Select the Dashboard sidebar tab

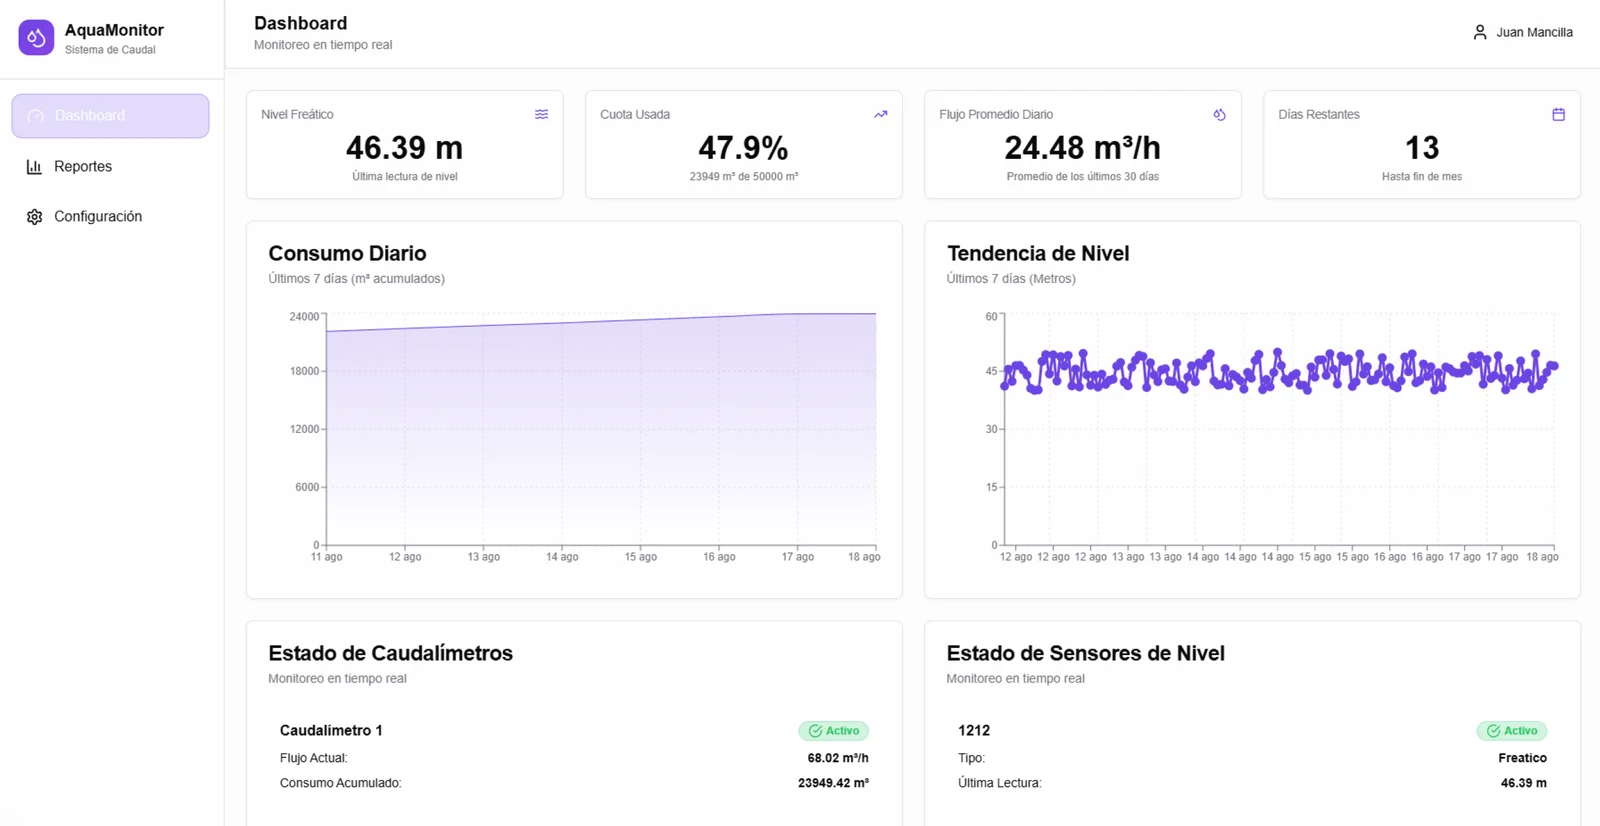[110, 116]
